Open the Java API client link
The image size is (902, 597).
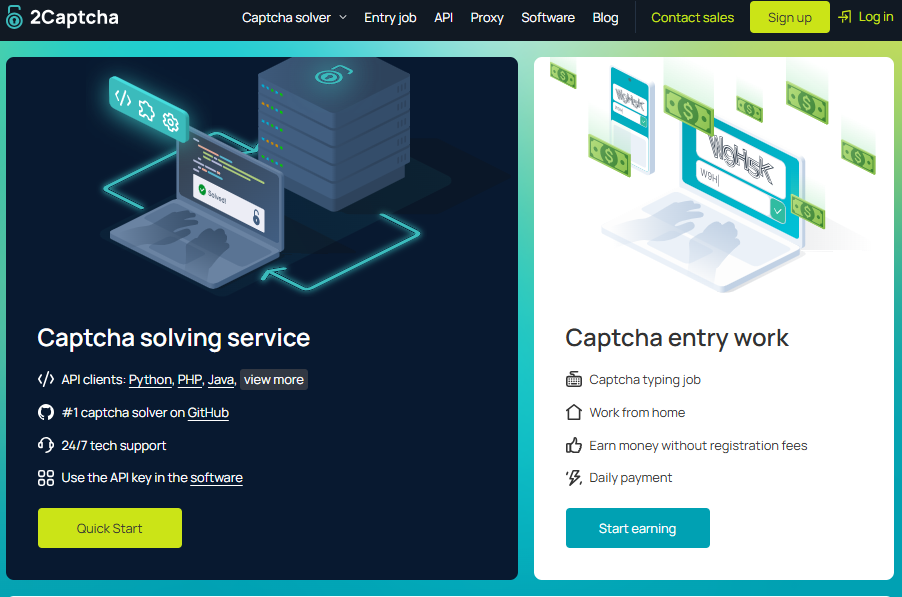pos(220,380)
